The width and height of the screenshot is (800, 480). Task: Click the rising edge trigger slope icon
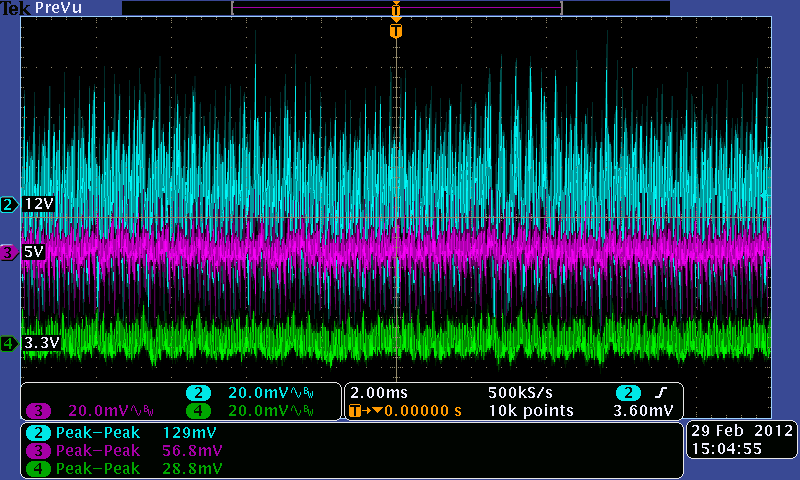click(x=661, y=393)
